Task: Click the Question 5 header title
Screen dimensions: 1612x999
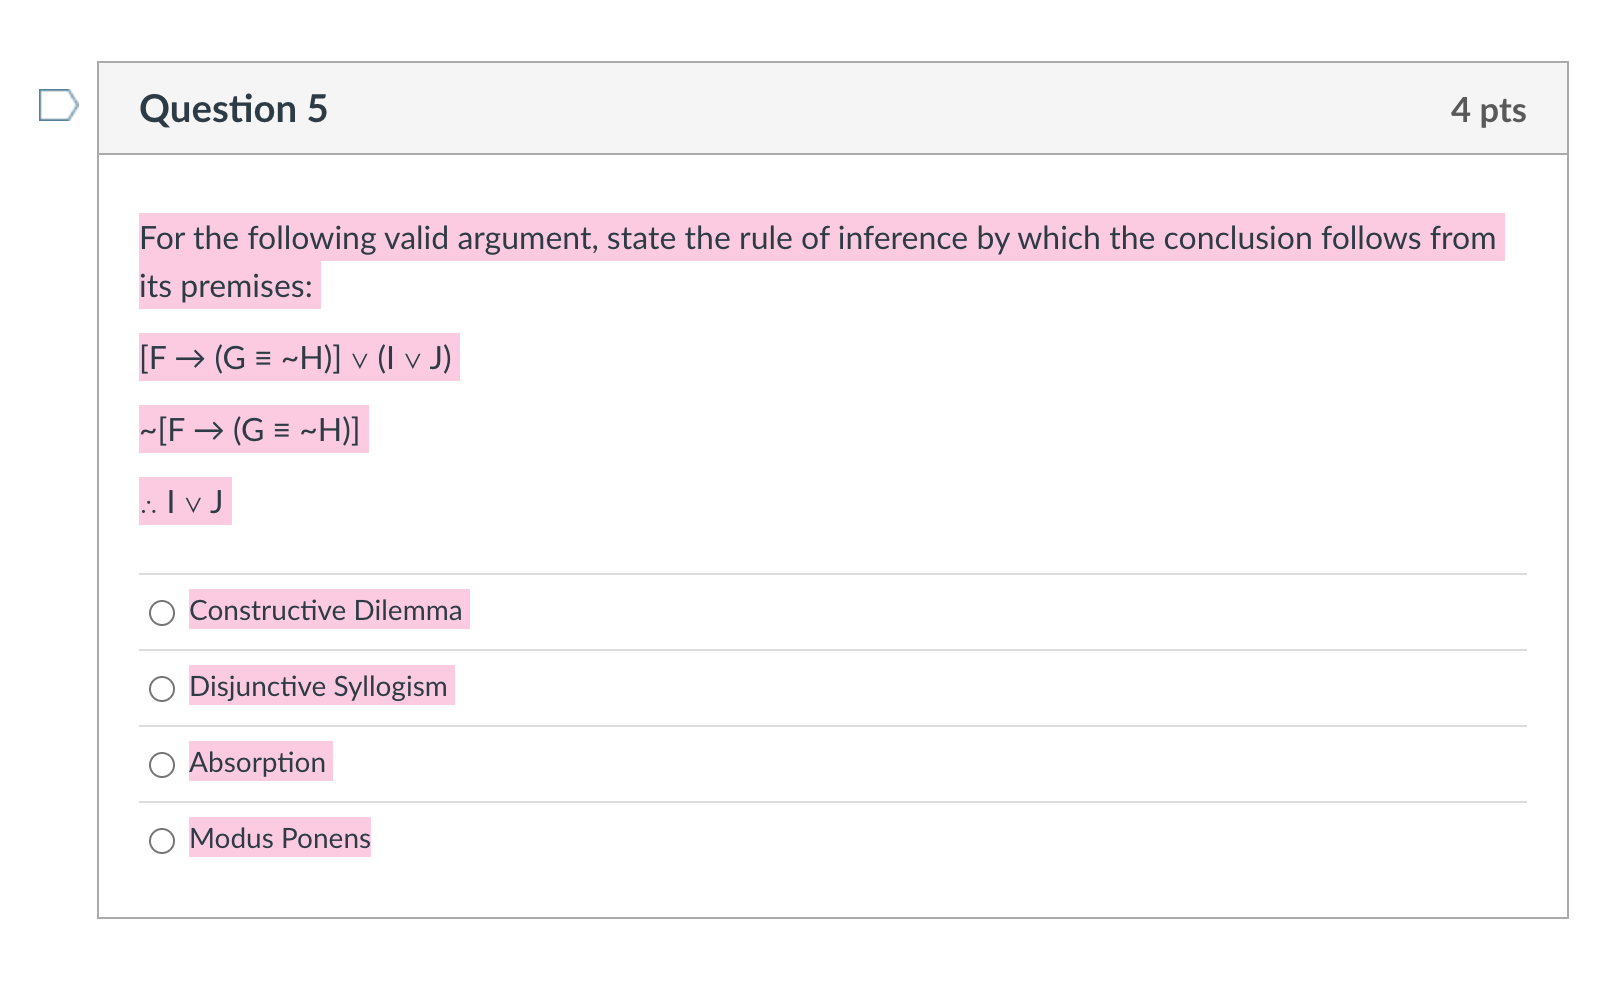Action: click(233, 109)
